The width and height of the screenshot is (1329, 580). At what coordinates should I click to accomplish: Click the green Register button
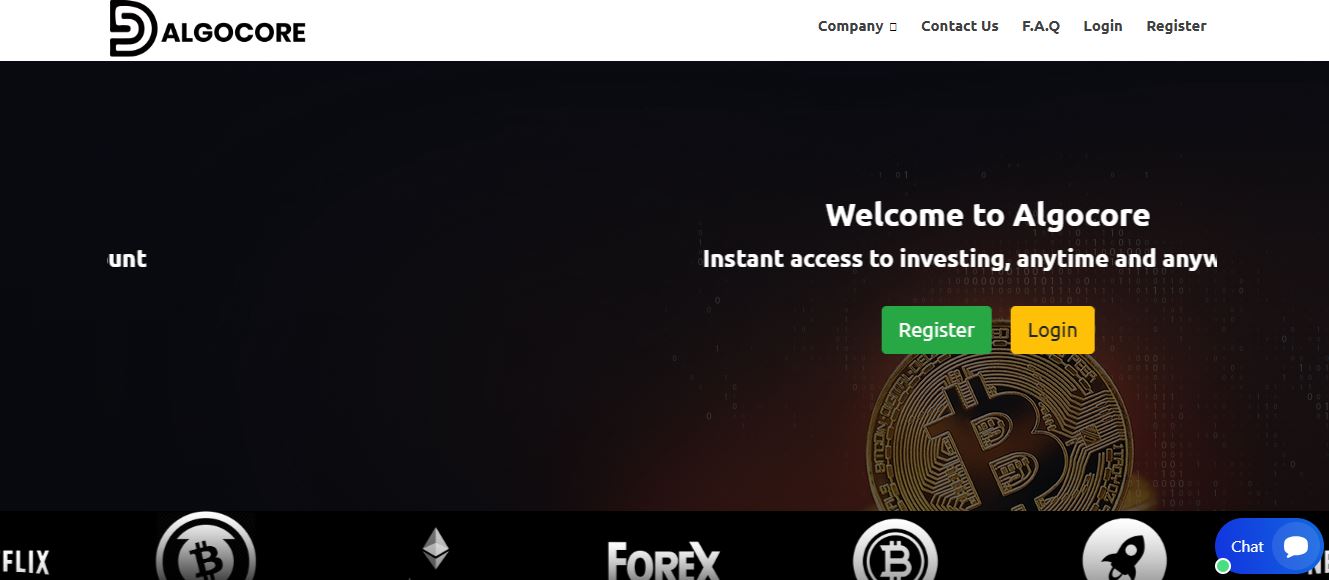click(936, 330)
